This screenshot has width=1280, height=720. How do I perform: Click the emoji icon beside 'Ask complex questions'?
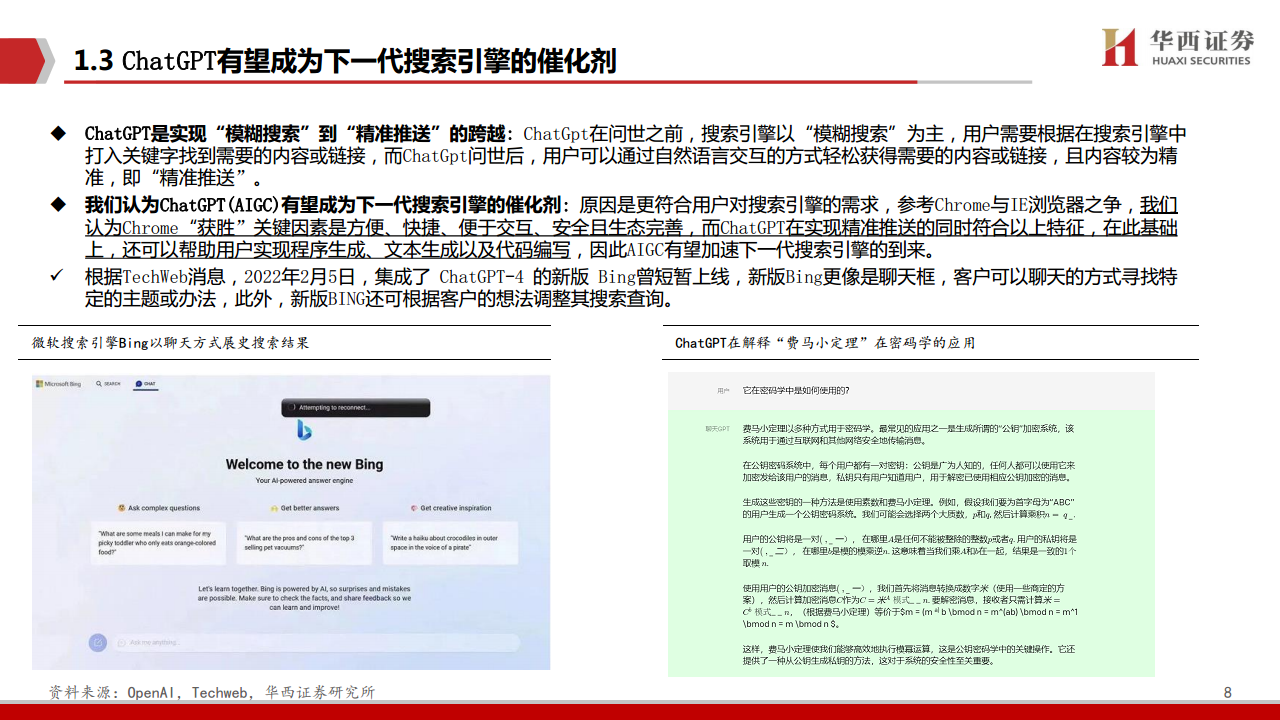coord(122,508)
